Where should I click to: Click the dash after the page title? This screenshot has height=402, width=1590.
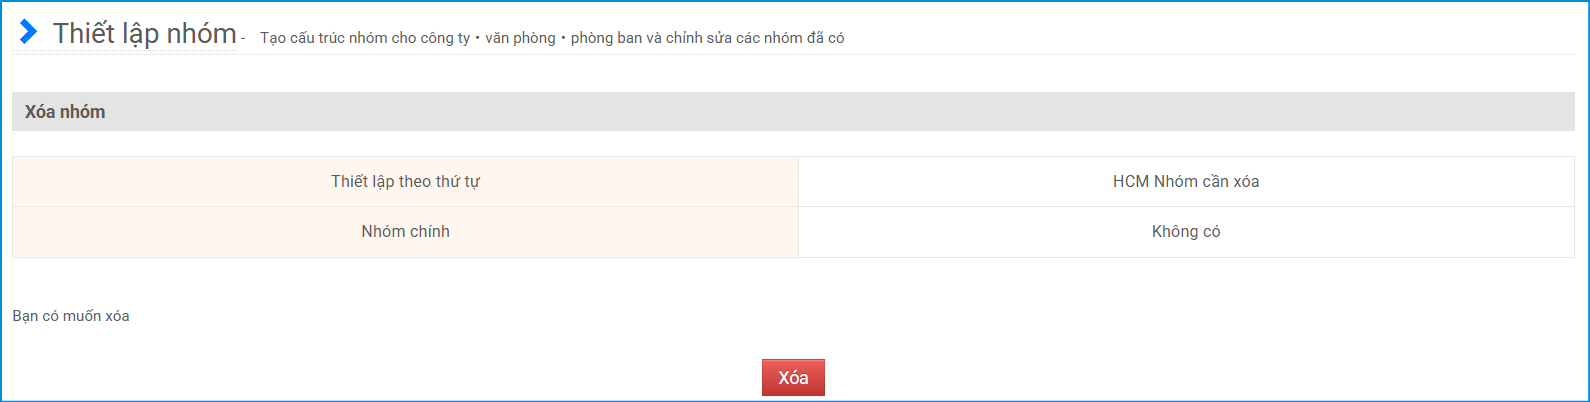pyautogui.click(x=243, y=40)
